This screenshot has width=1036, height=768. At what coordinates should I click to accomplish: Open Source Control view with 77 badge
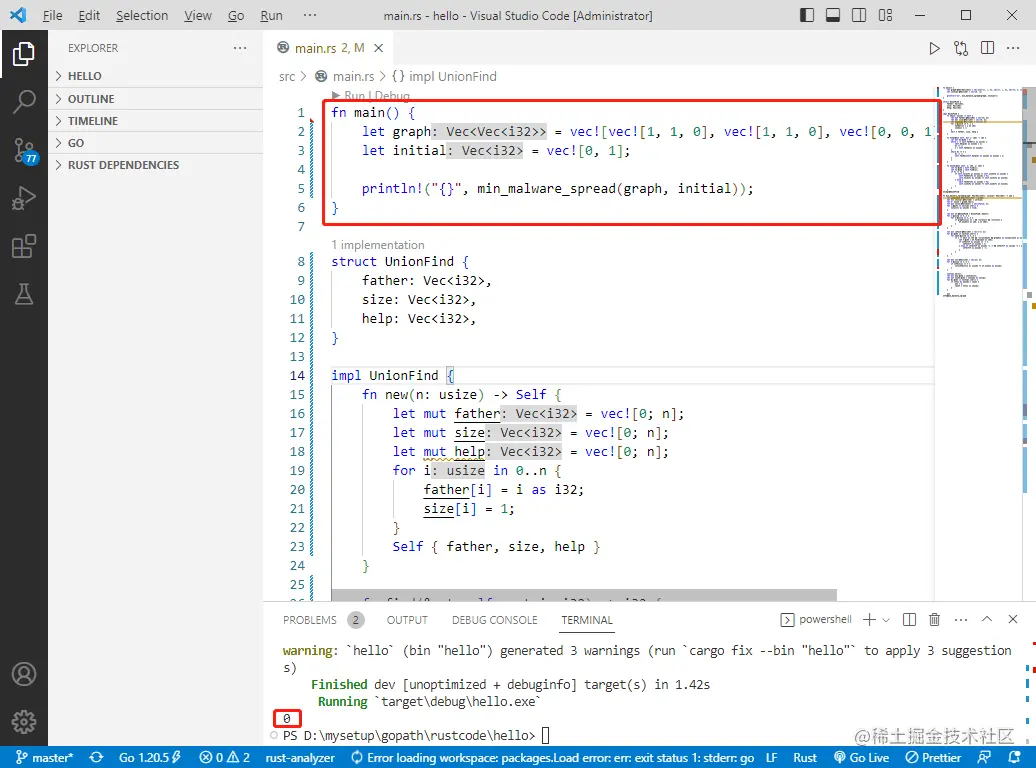[24, 151]
